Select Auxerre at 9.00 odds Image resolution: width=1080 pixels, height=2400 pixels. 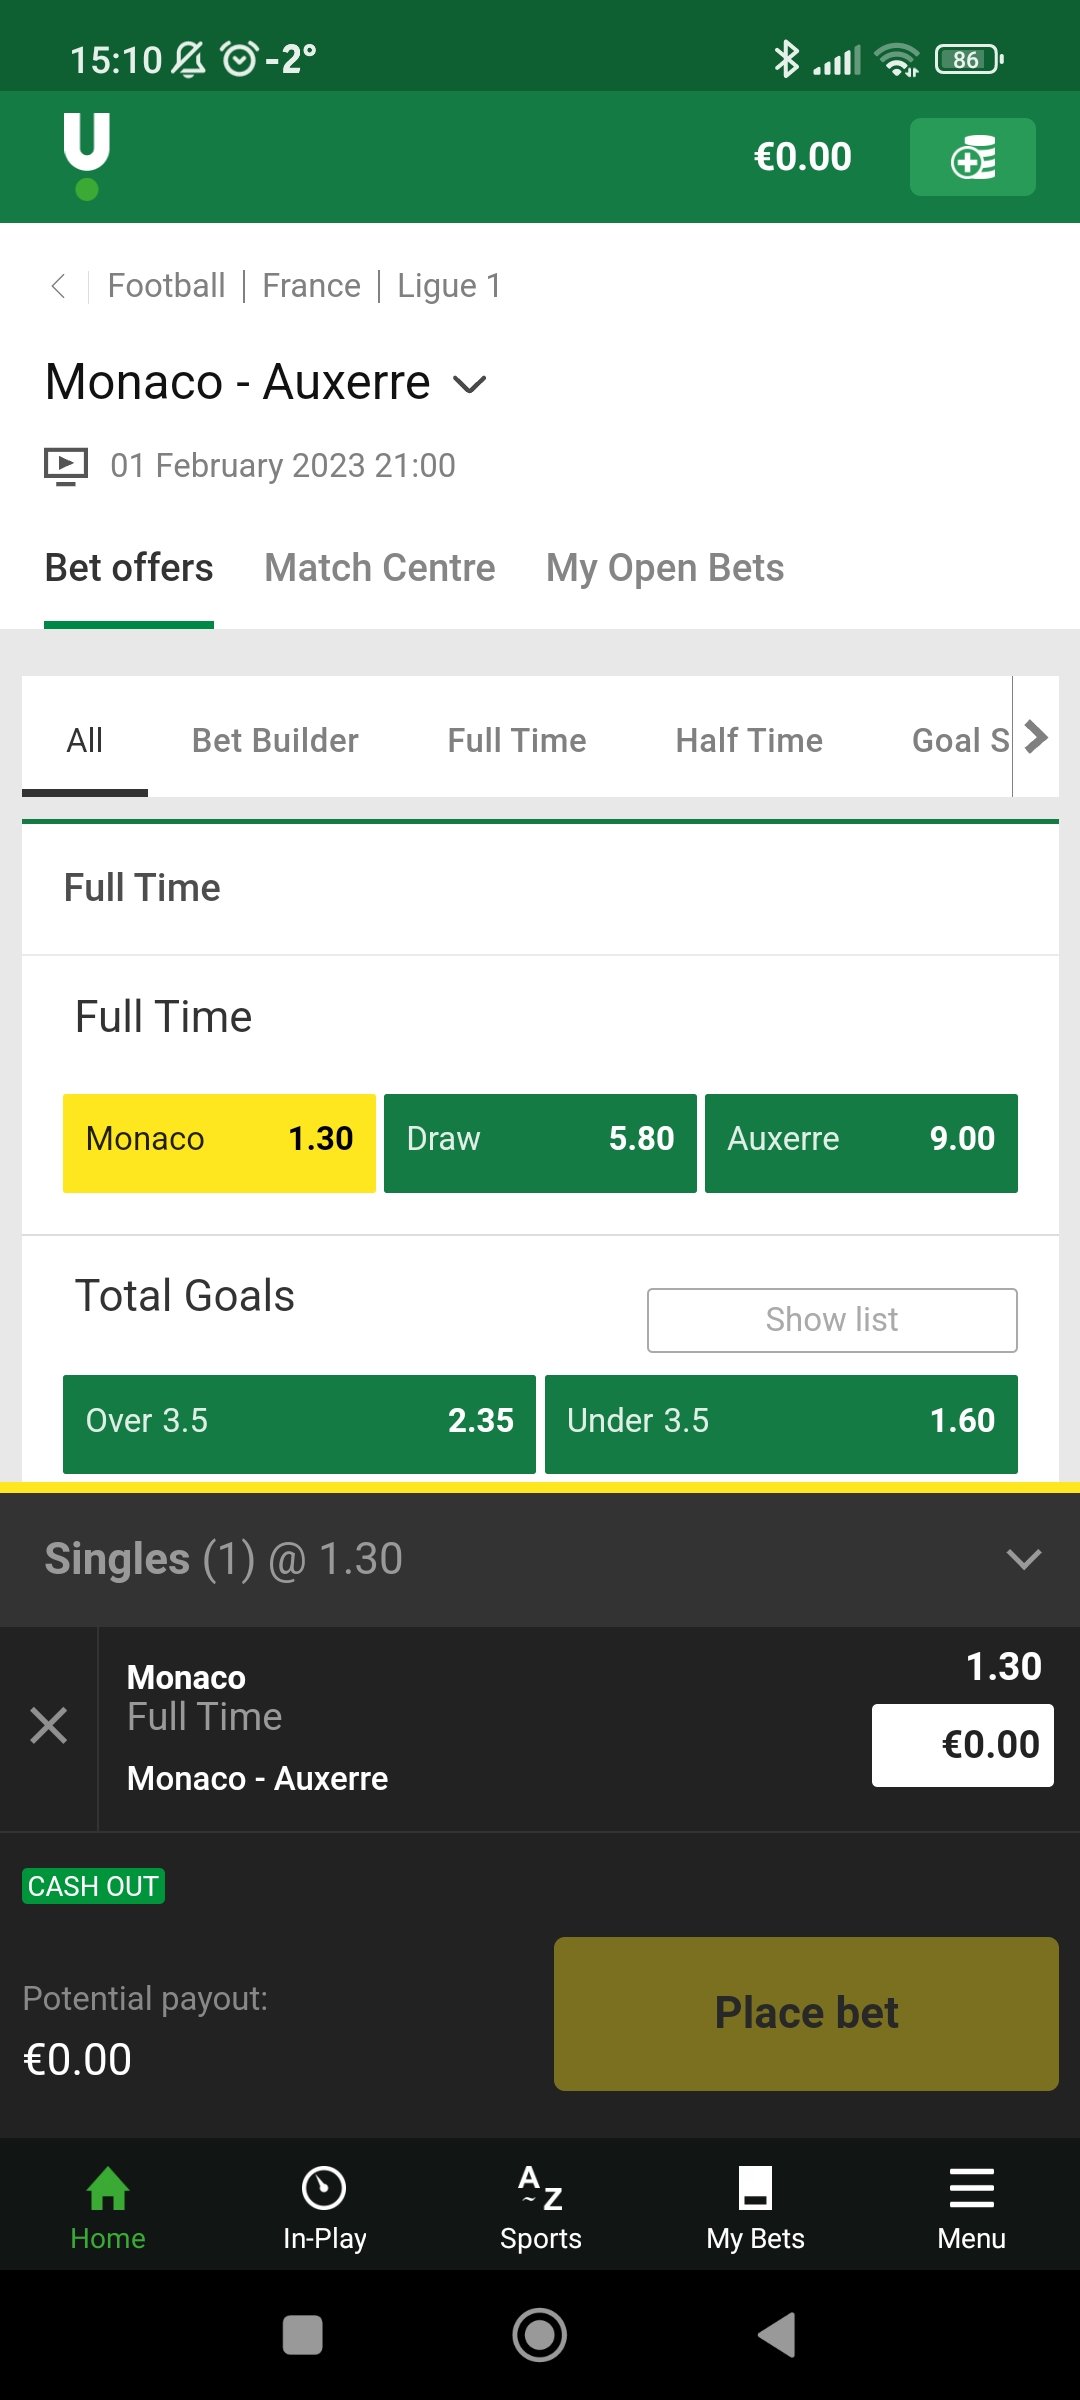coord(861,1142)
